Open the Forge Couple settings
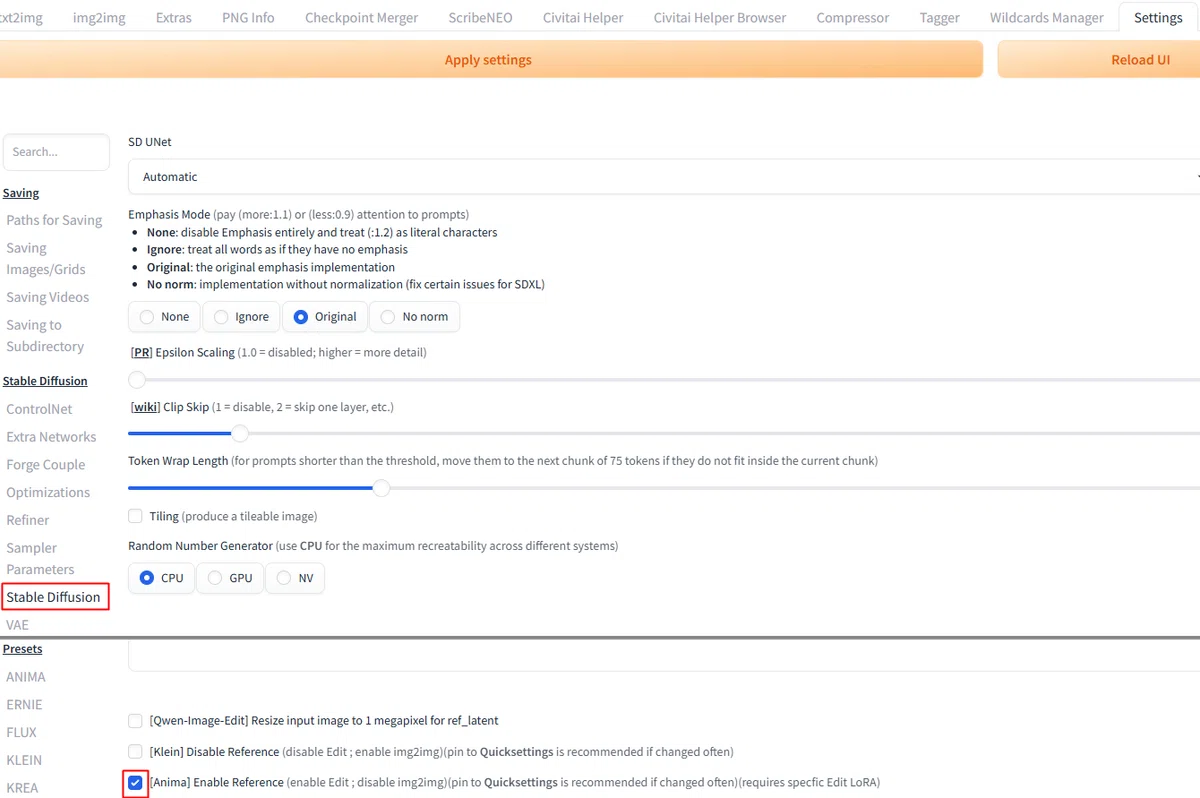1200x798 pixels. [x=46, y=465]
